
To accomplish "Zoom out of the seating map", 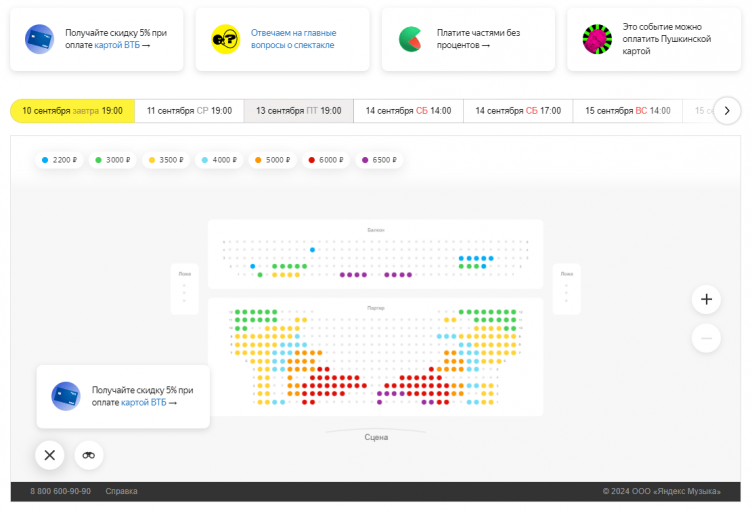I will (x=706, y=338).
